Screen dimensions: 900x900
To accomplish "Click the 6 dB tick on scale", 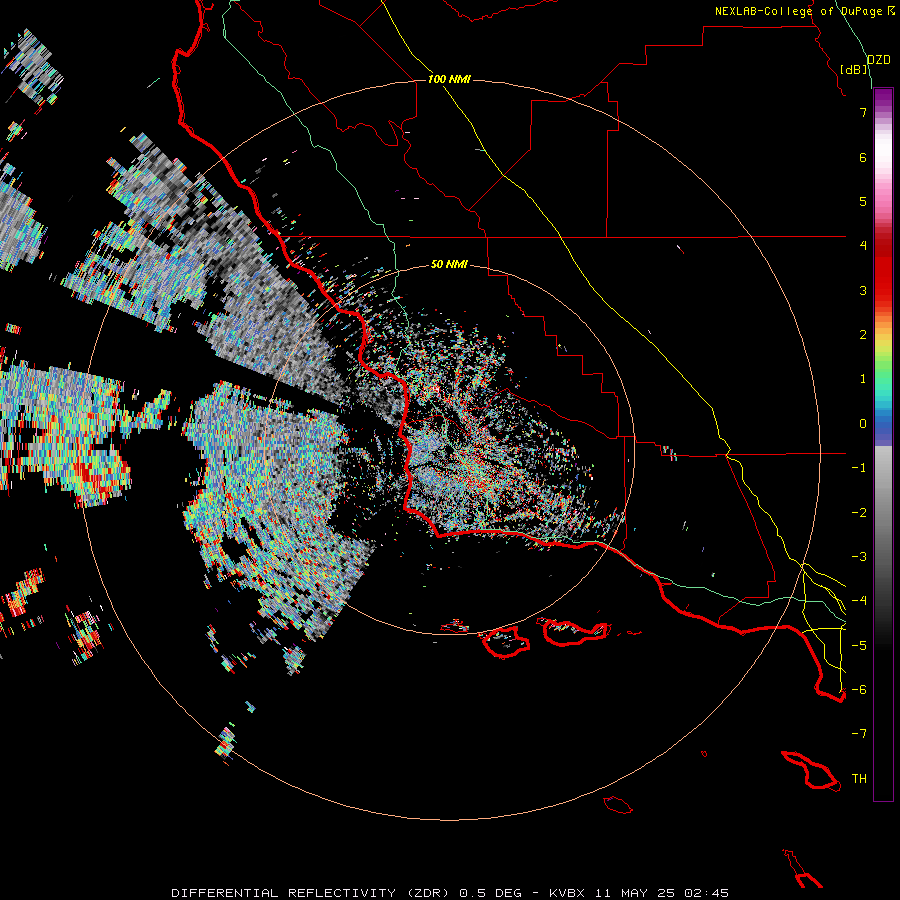I will (x=863, y=157).
